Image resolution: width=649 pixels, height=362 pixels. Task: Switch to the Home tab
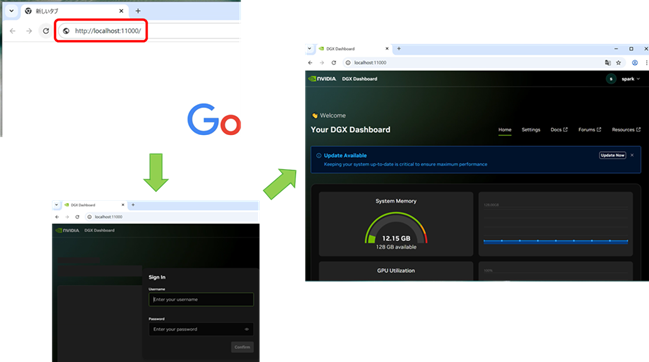pyautogui.click(x=505, y=130)
